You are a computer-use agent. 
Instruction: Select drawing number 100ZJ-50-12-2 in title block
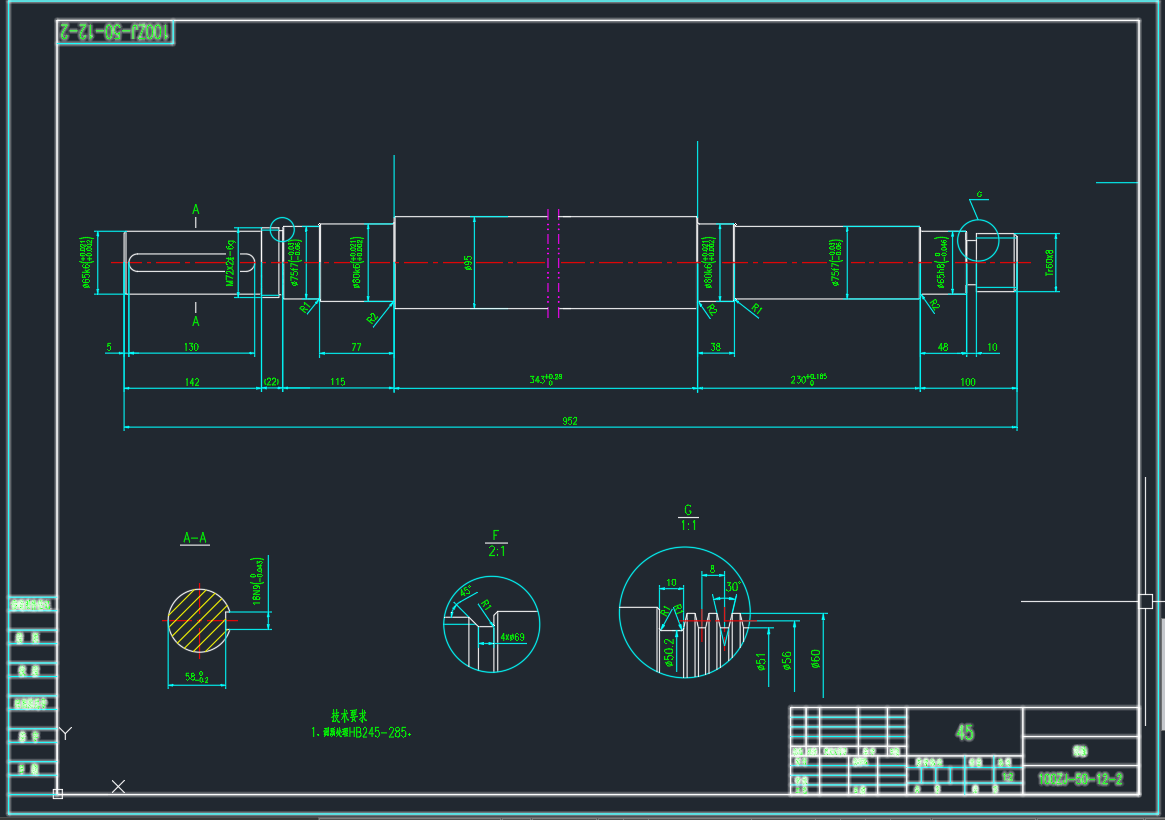1080,779
